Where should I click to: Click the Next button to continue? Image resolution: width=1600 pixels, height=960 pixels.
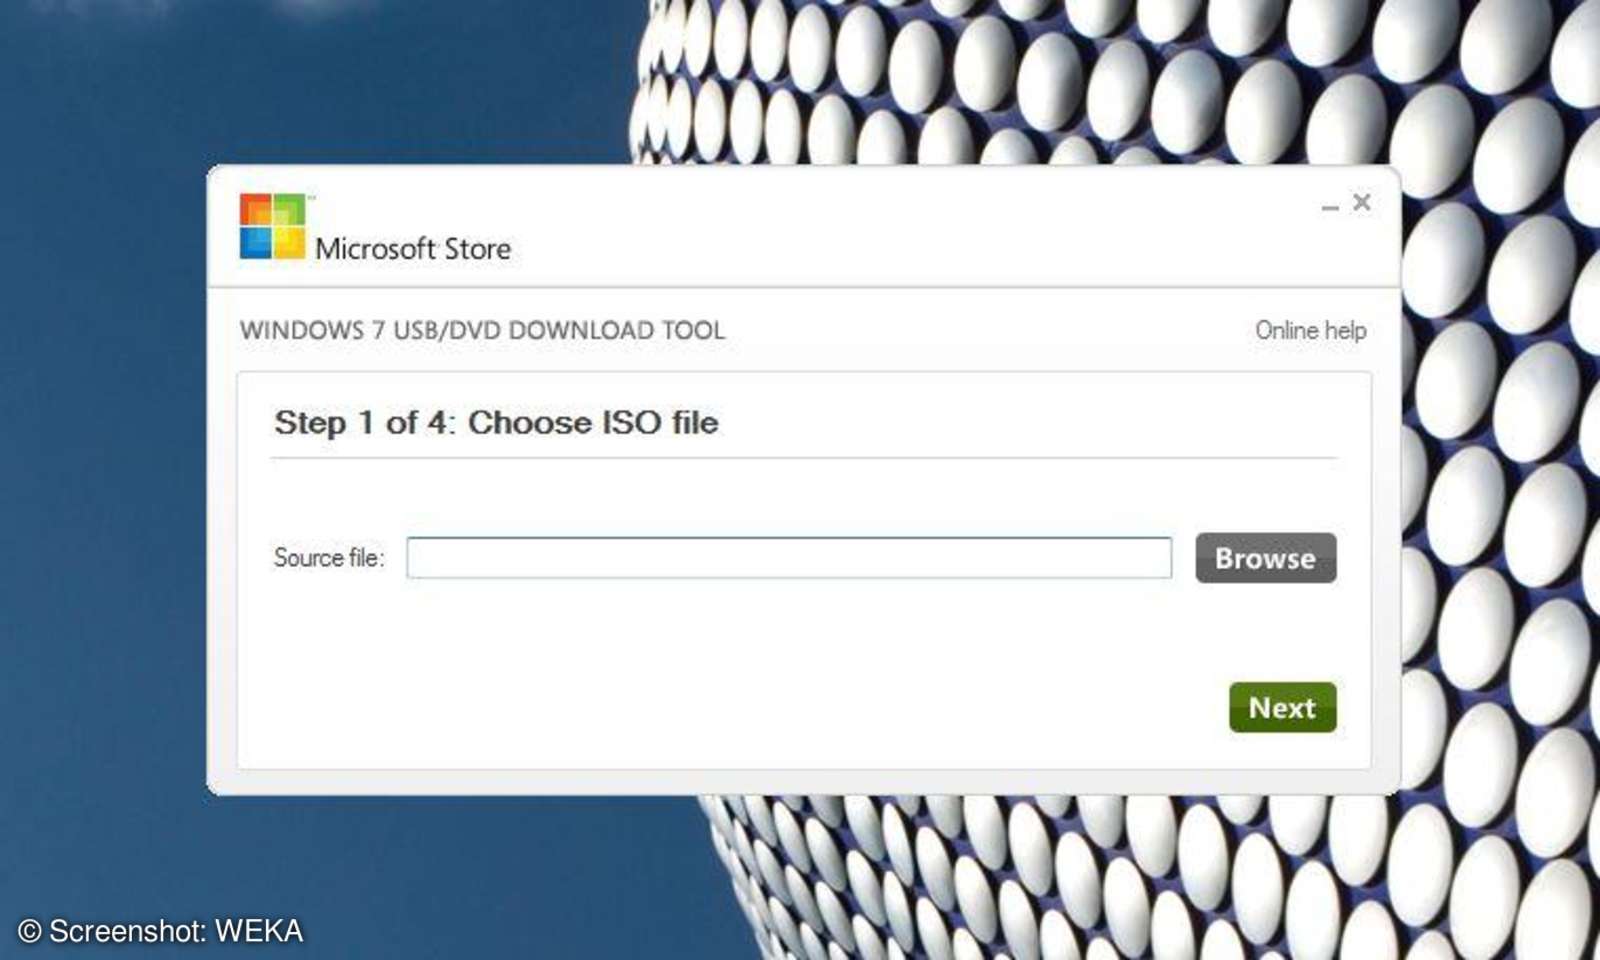[1282, 708]
